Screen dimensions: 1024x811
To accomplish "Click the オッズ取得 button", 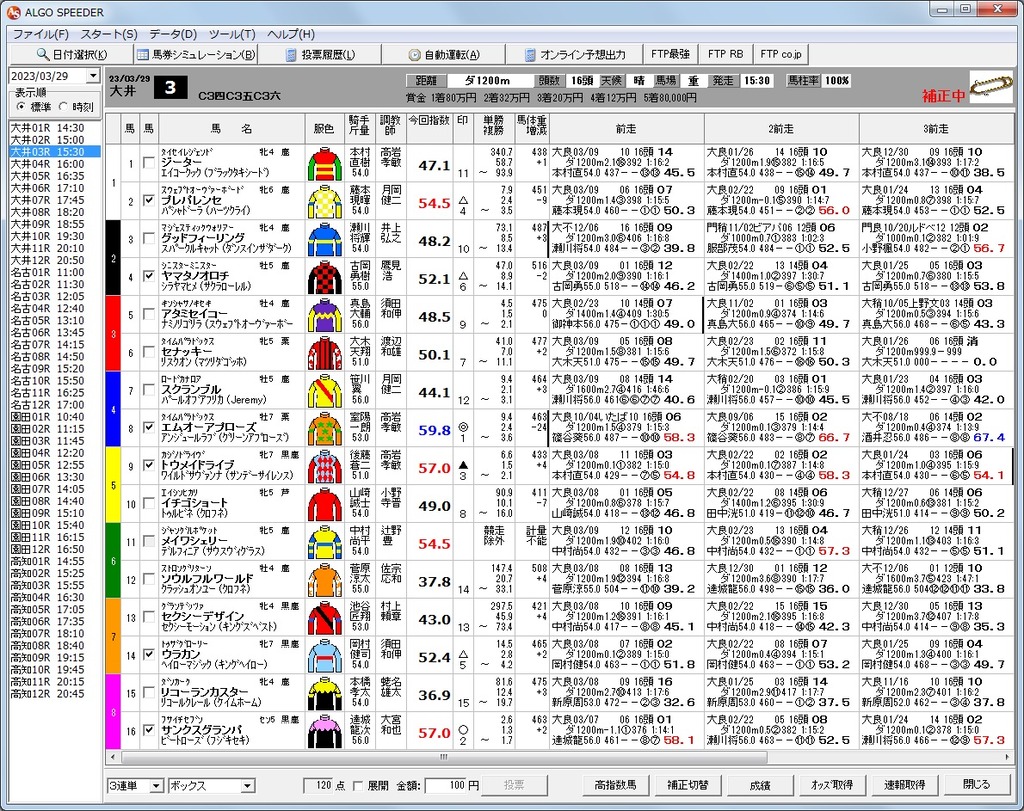I will click(831, 785).
